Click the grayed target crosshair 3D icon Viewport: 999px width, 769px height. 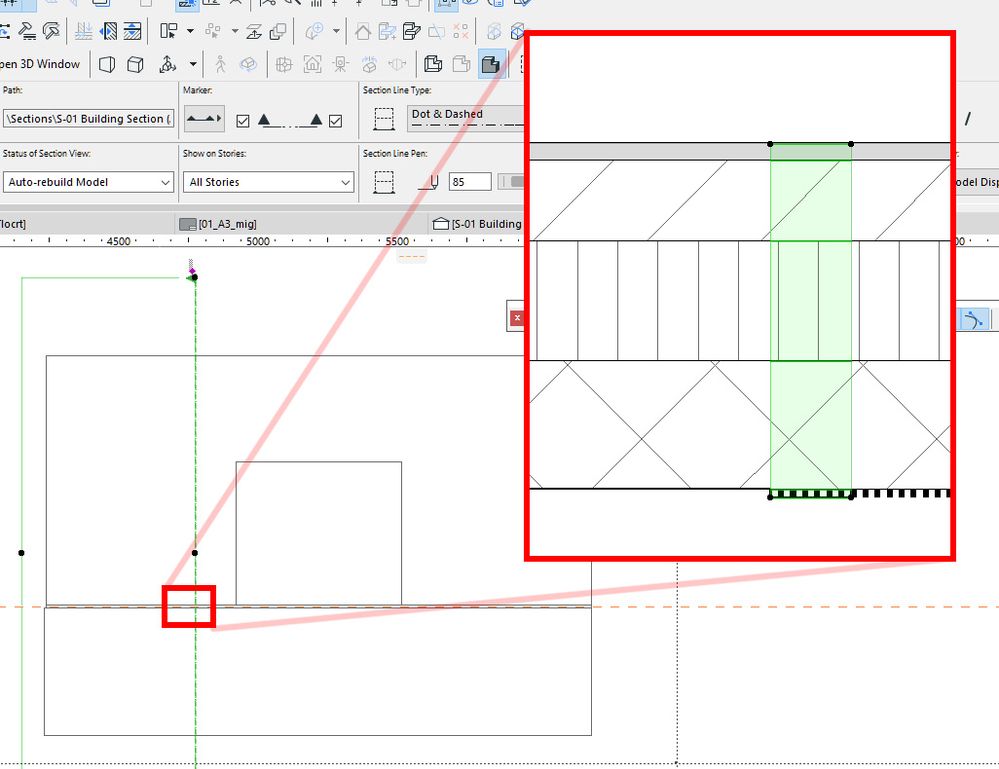pyautogui.click(x=284, y=64)
